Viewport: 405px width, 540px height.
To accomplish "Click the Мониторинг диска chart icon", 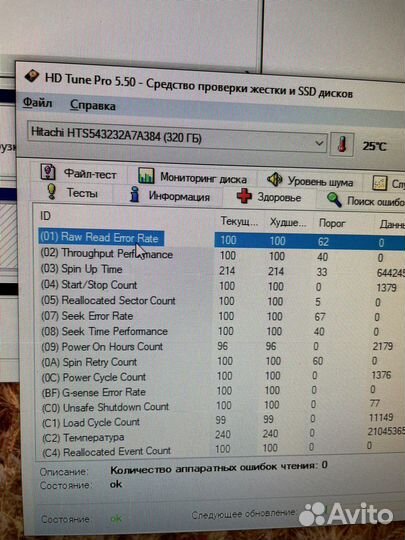I will coord(146,175).
